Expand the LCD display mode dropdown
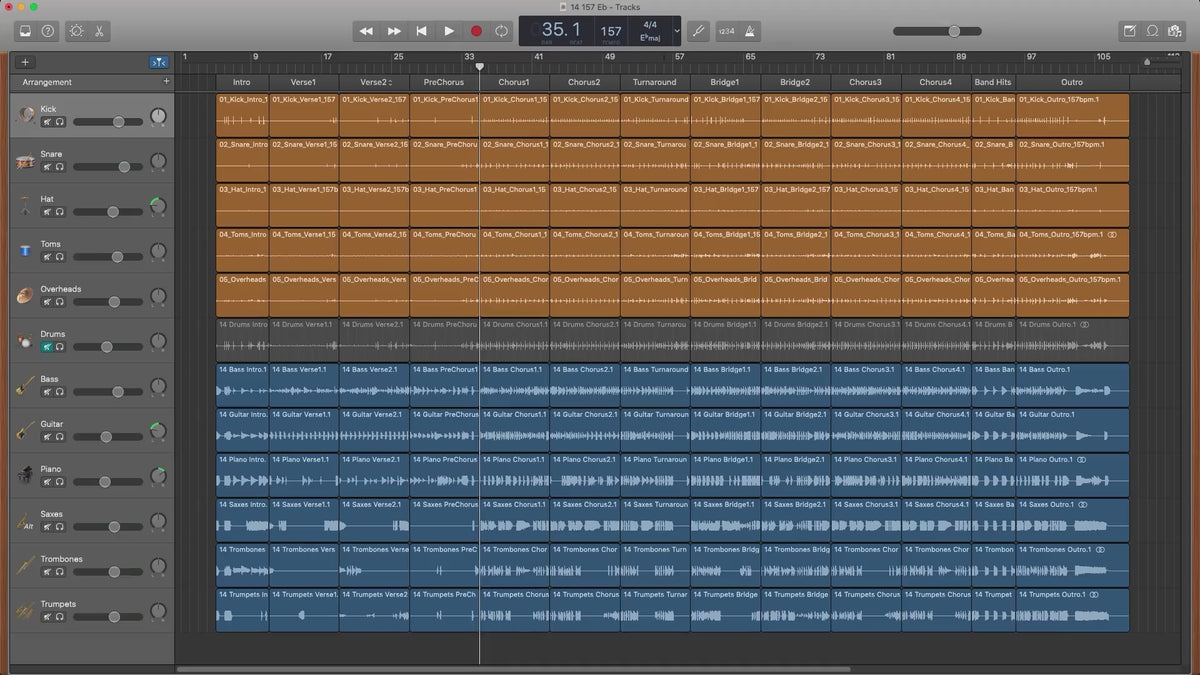 pos(677,31)
